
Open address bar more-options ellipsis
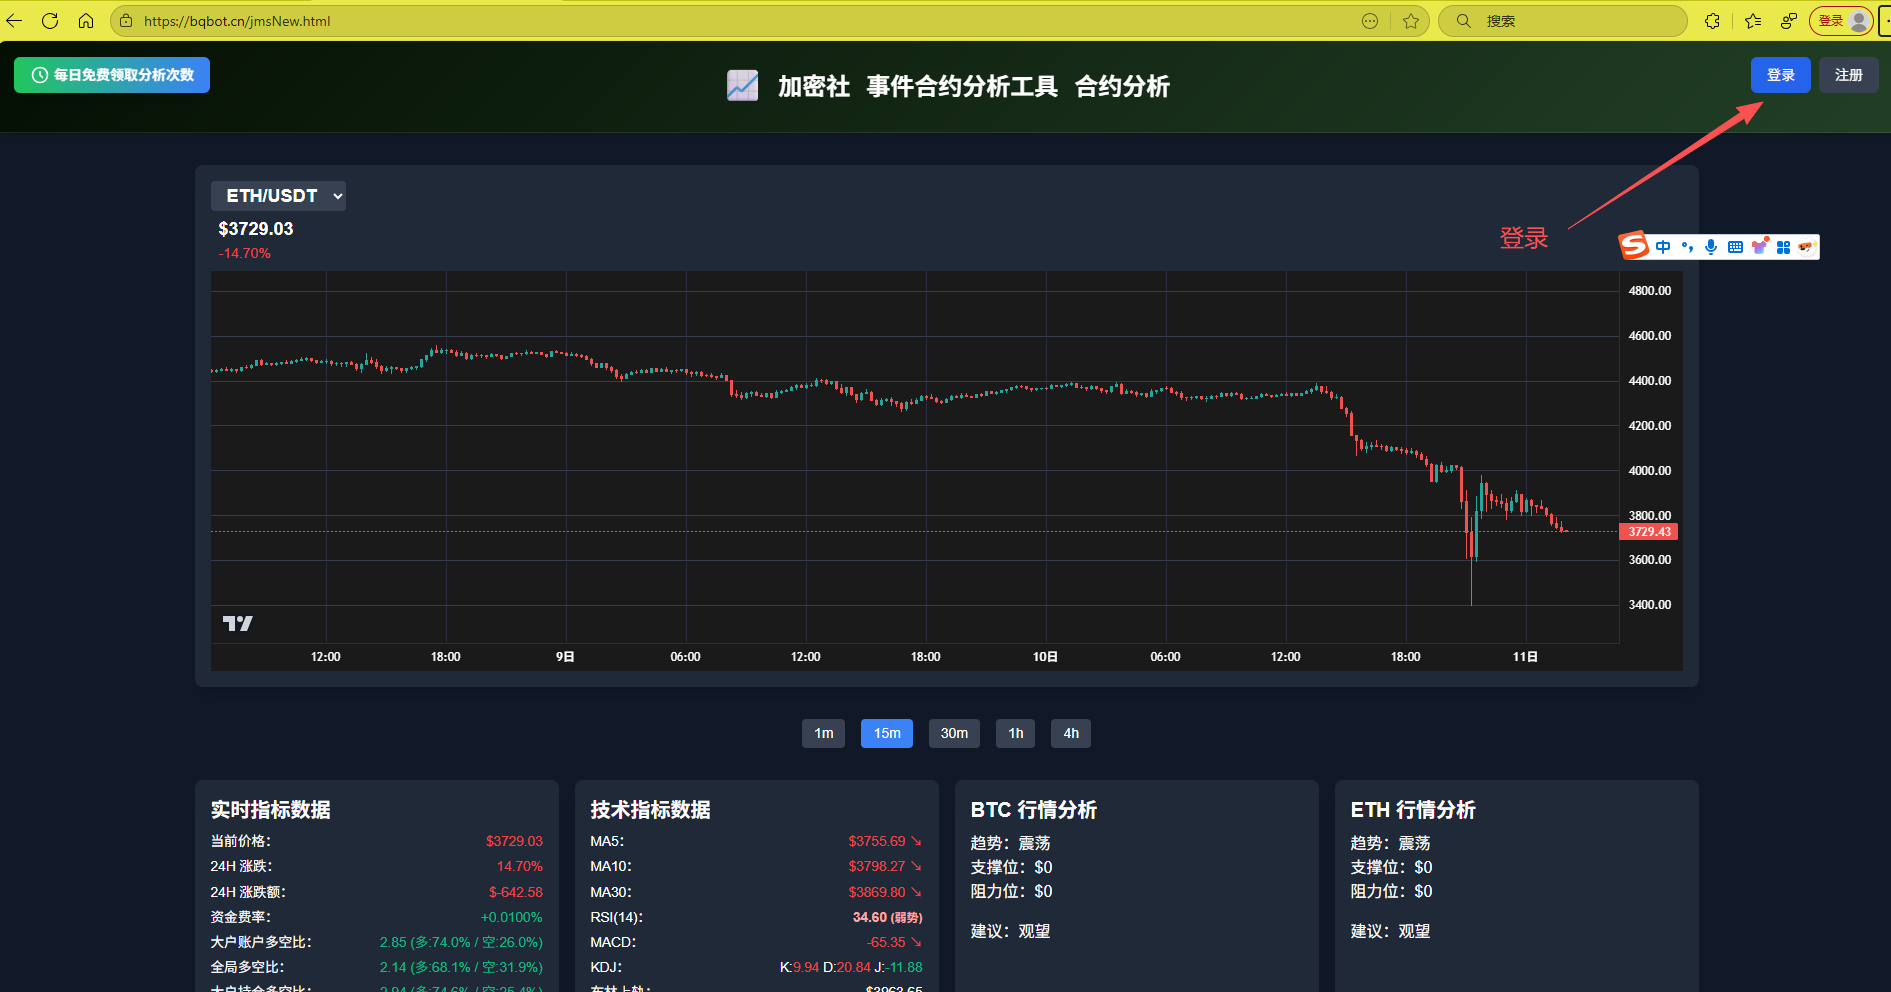click(x=1370, y=21)
